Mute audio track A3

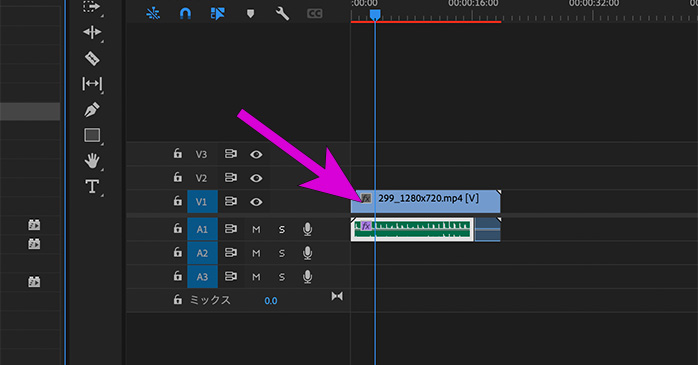tap(256, 277)
